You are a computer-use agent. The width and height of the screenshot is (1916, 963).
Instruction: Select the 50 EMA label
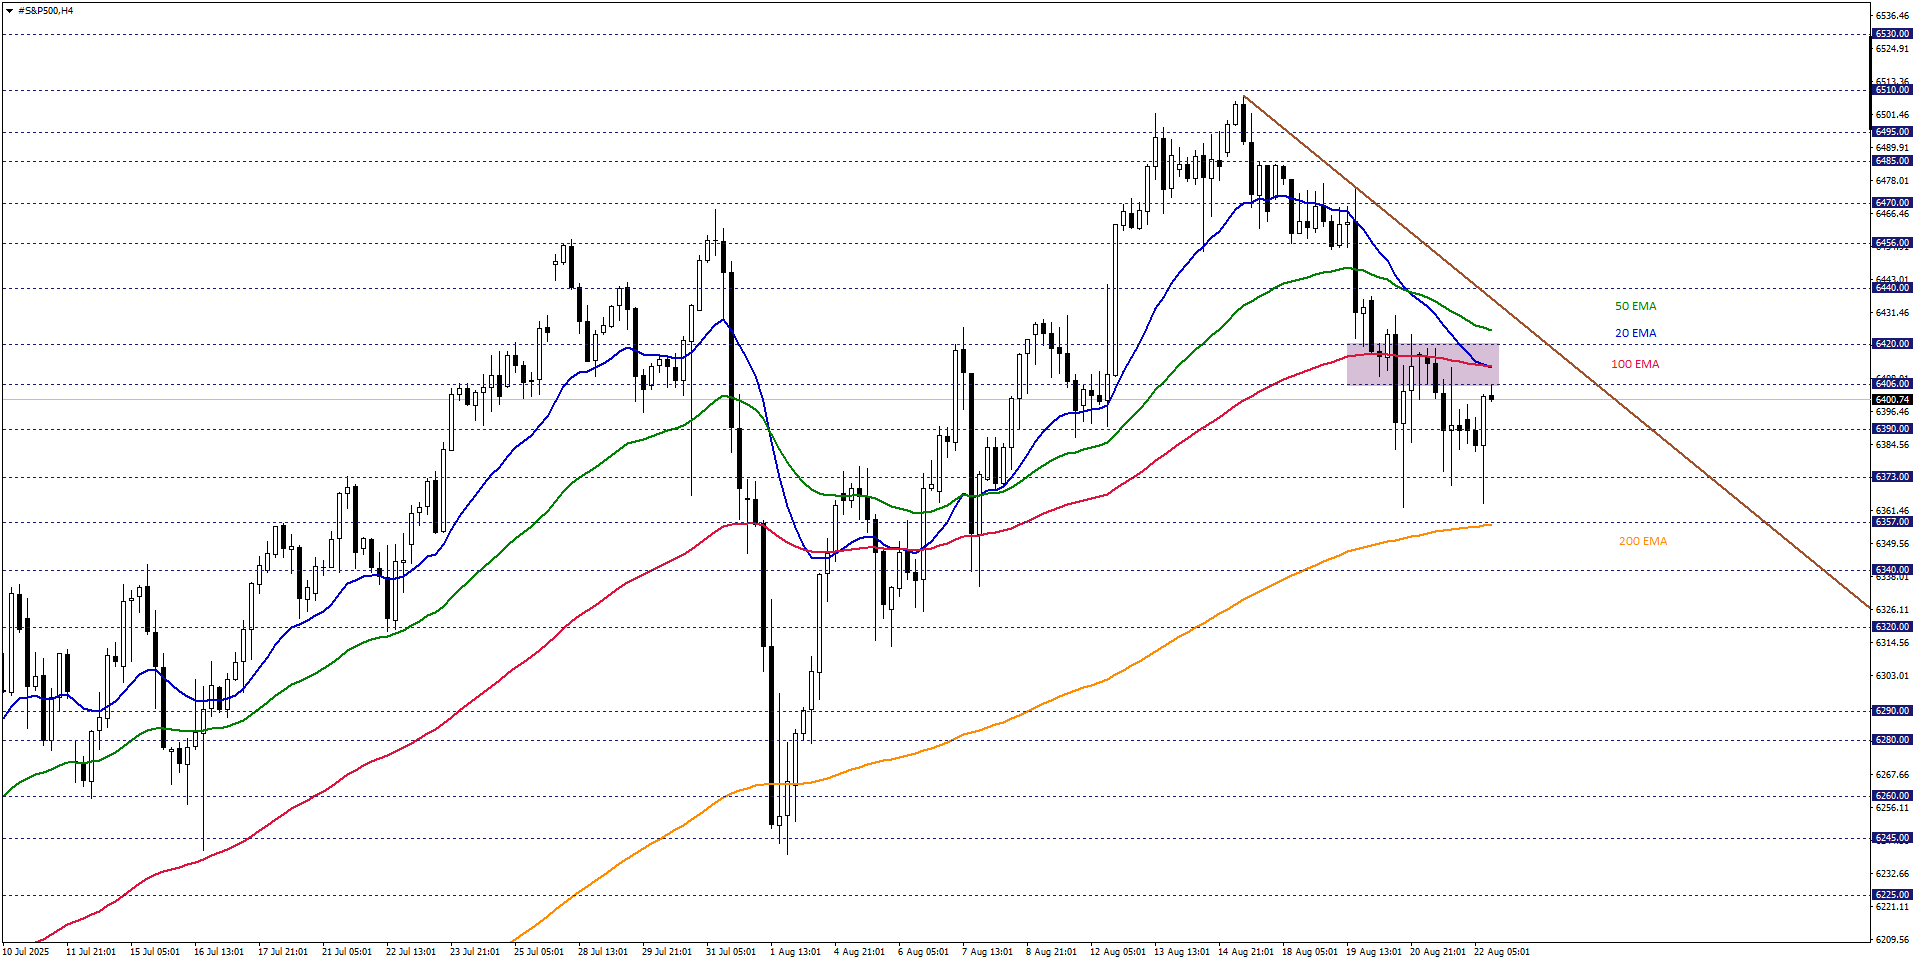tap(1635, 306)
